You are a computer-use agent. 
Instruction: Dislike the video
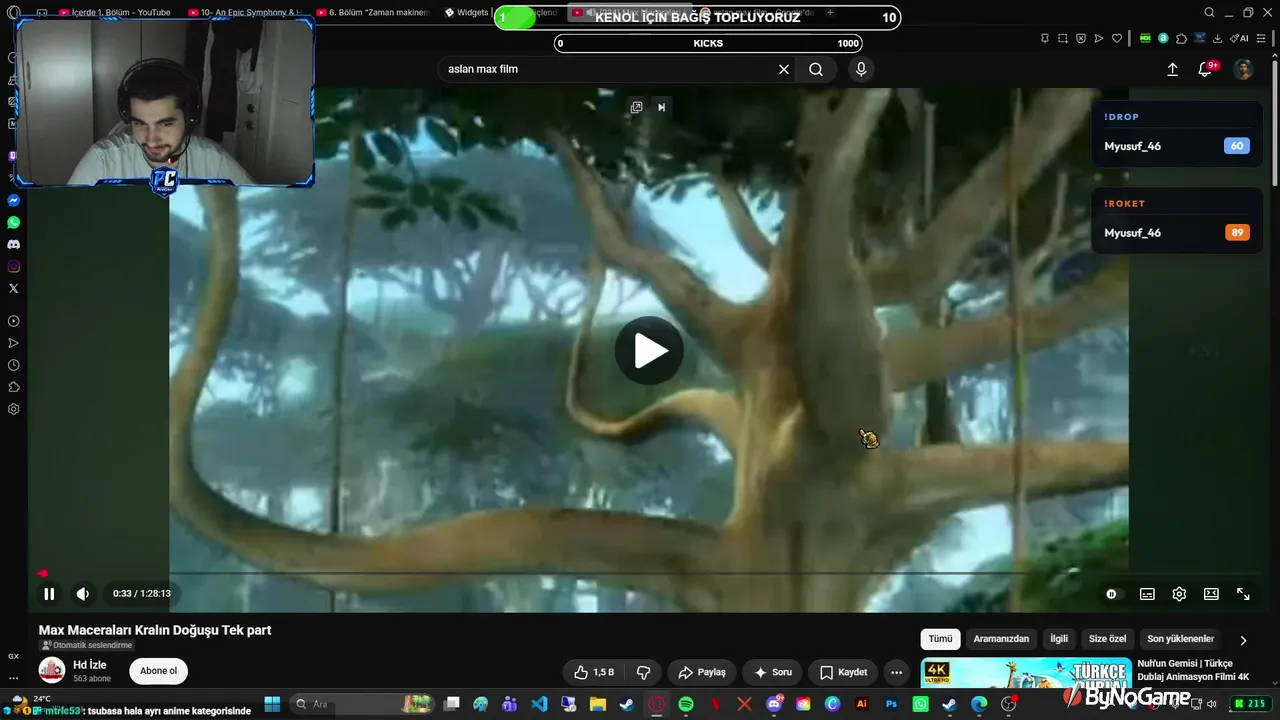click(644, 672)
